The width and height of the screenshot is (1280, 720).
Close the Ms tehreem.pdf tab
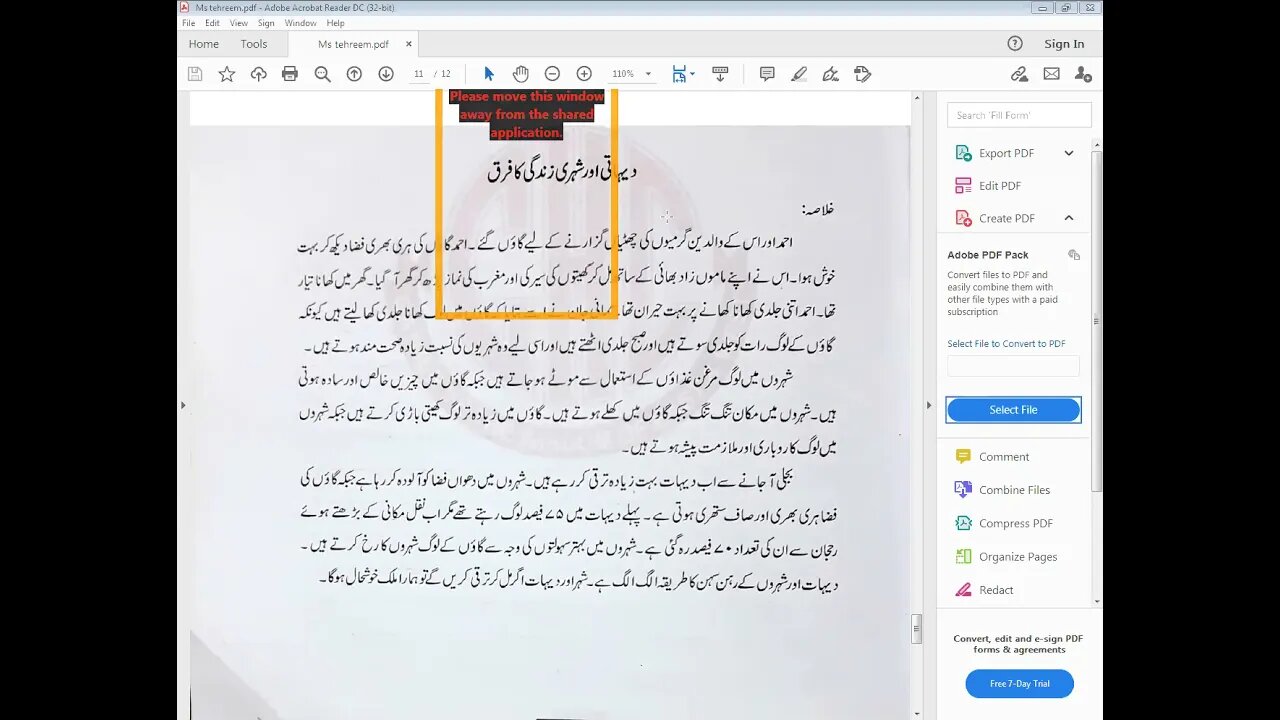[x=408, y=44]
